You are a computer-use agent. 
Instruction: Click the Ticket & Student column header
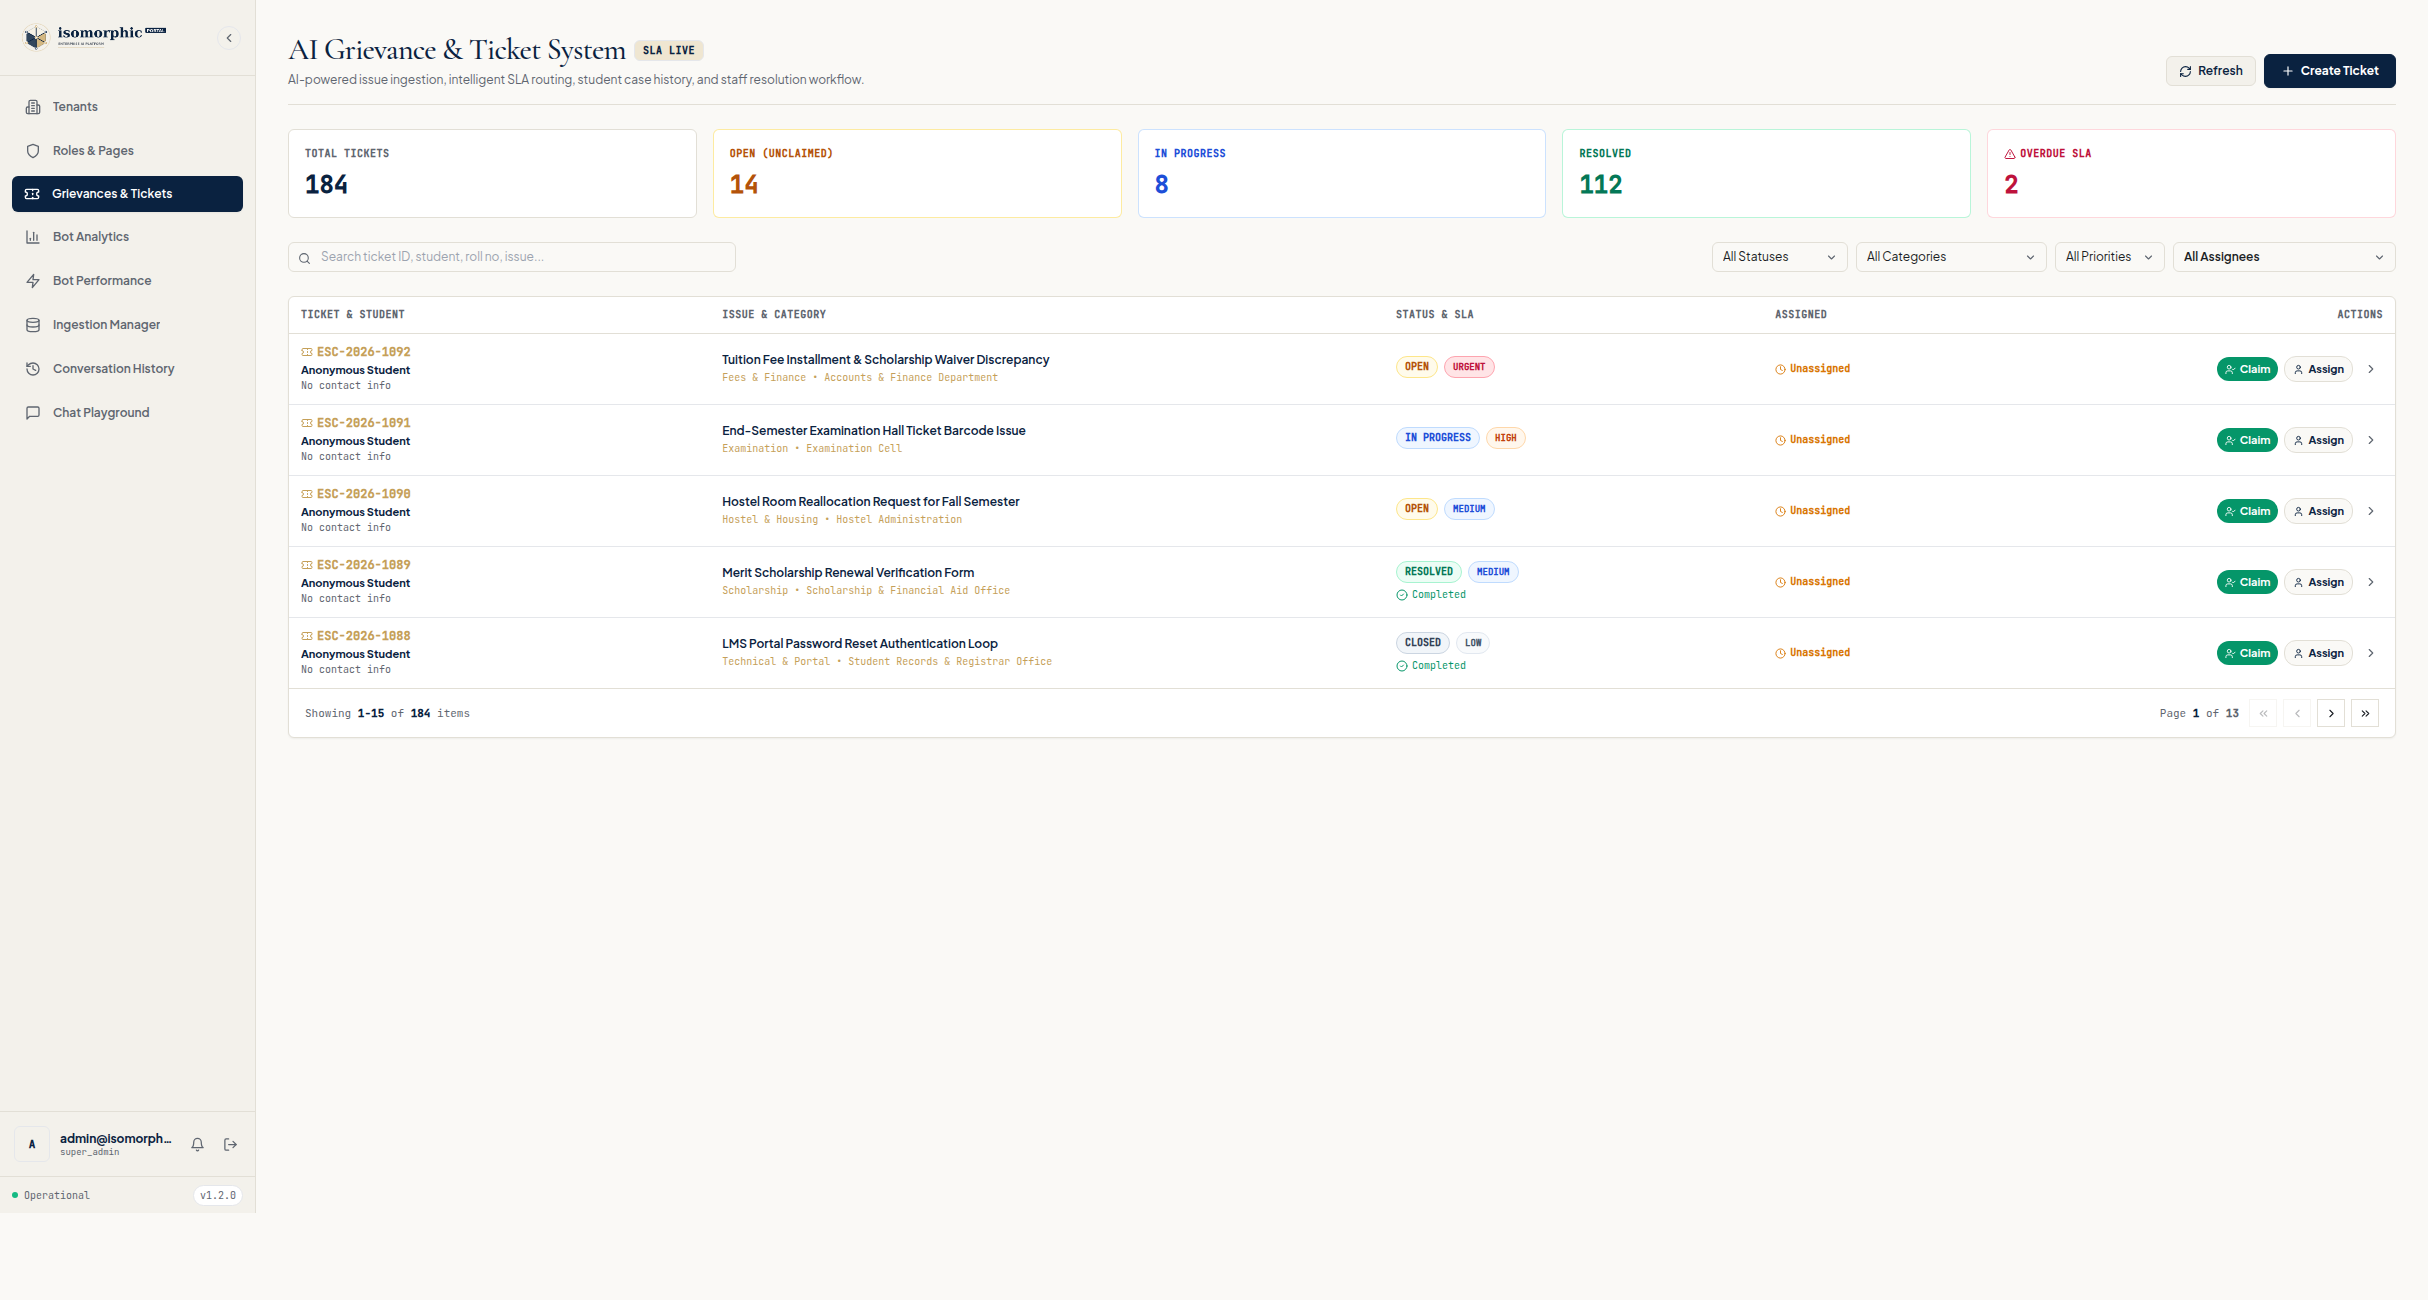point(353,315)
